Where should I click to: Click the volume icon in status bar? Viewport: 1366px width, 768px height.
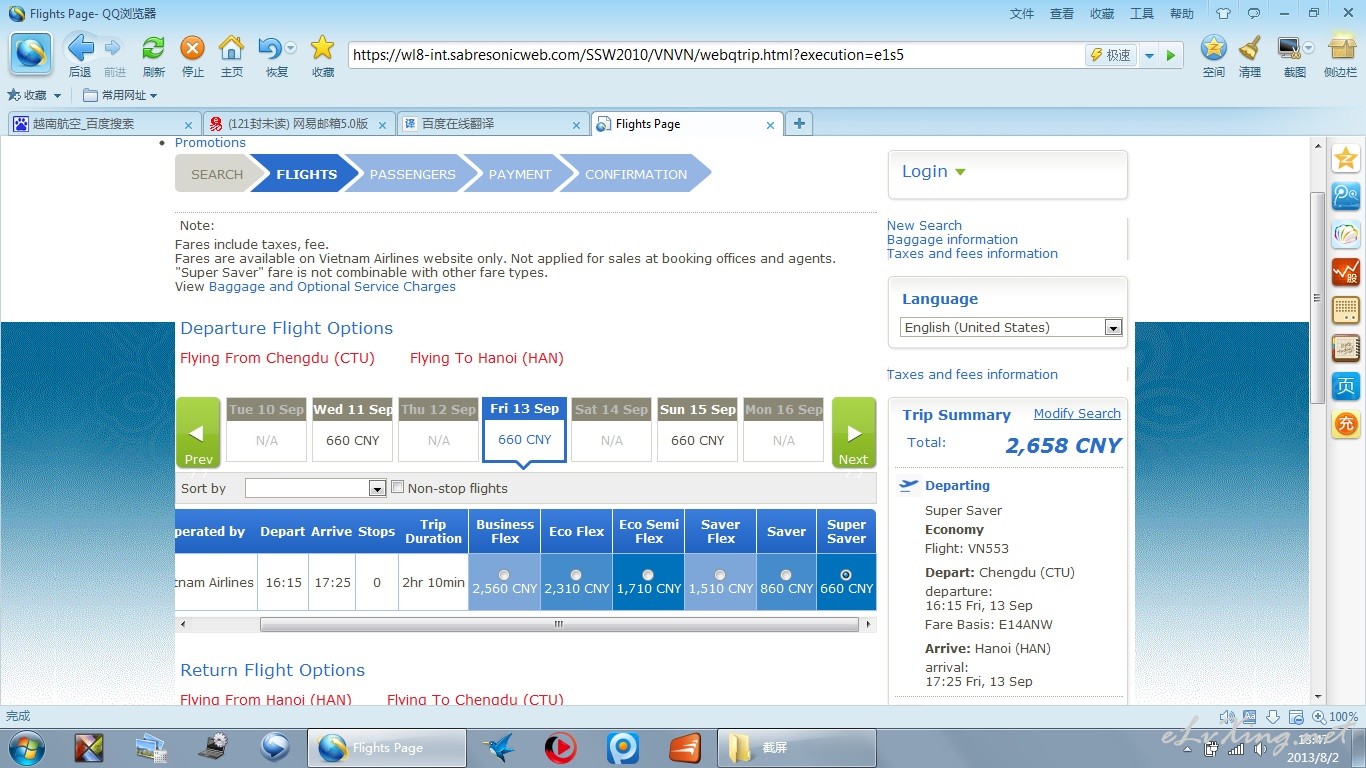point(1226,717)
